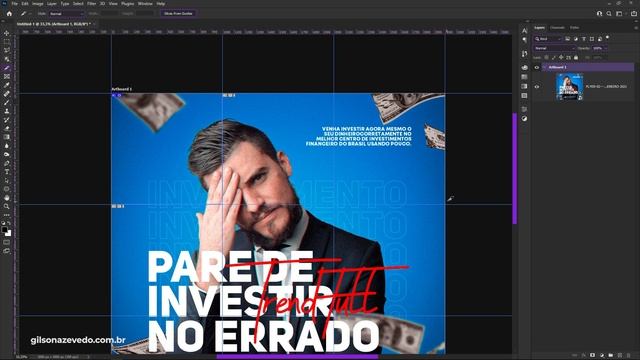Click swap foreground and background colors
The height and width of the screenshot is (360, 640).
coord(10,224)
